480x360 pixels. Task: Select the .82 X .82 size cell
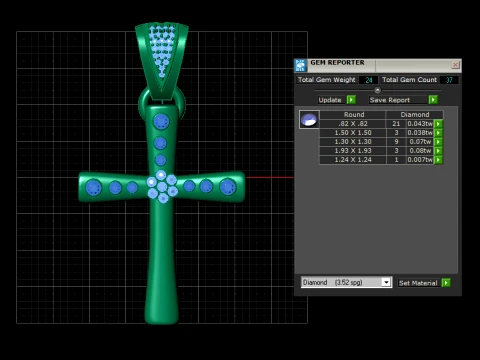click(353, 124)
